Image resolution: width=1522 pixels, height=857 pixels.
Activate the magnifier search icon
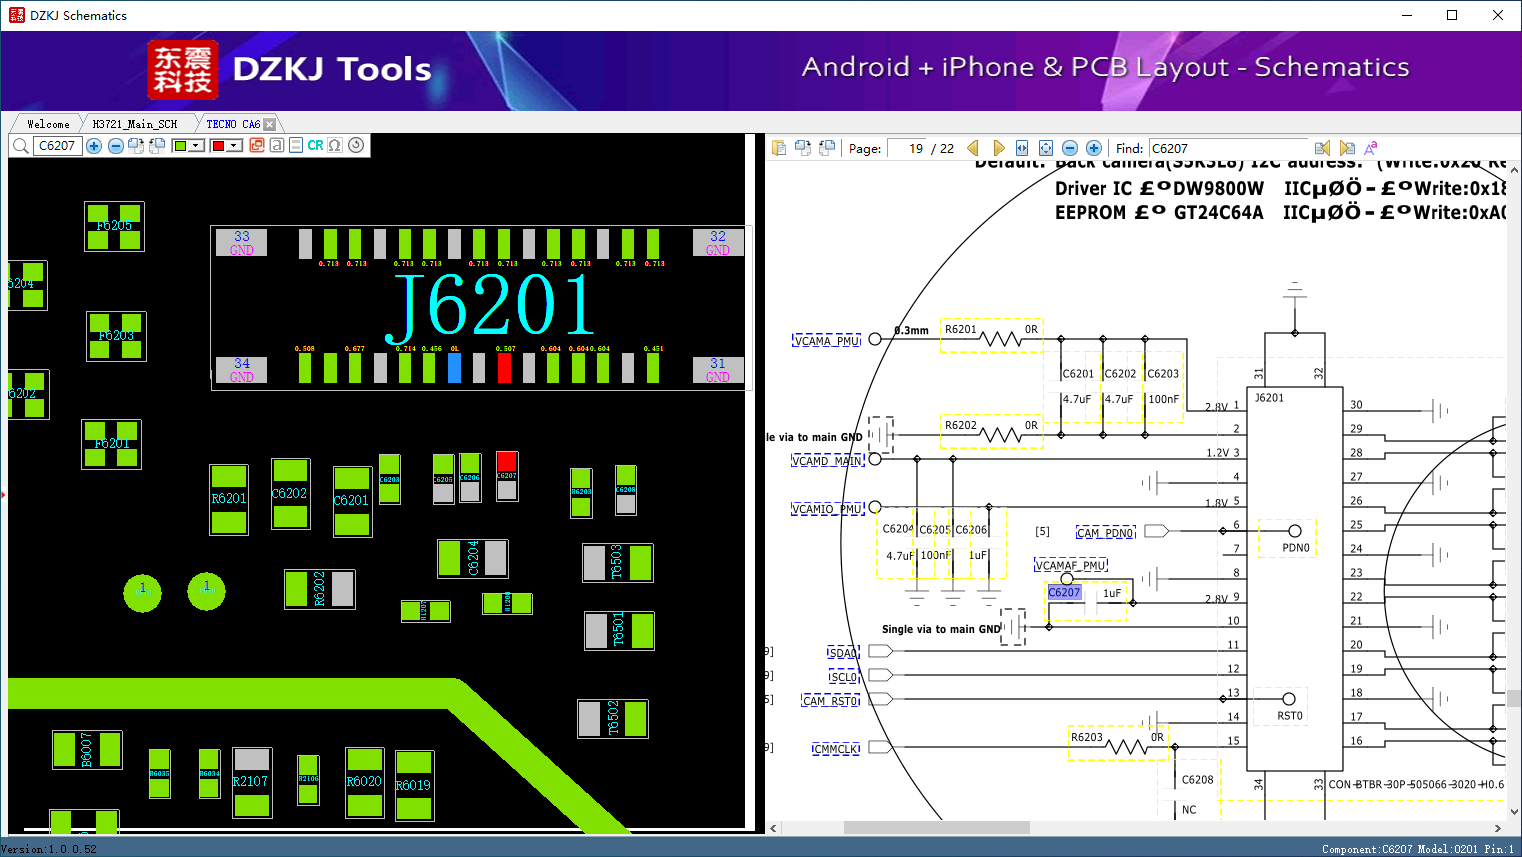22,145
